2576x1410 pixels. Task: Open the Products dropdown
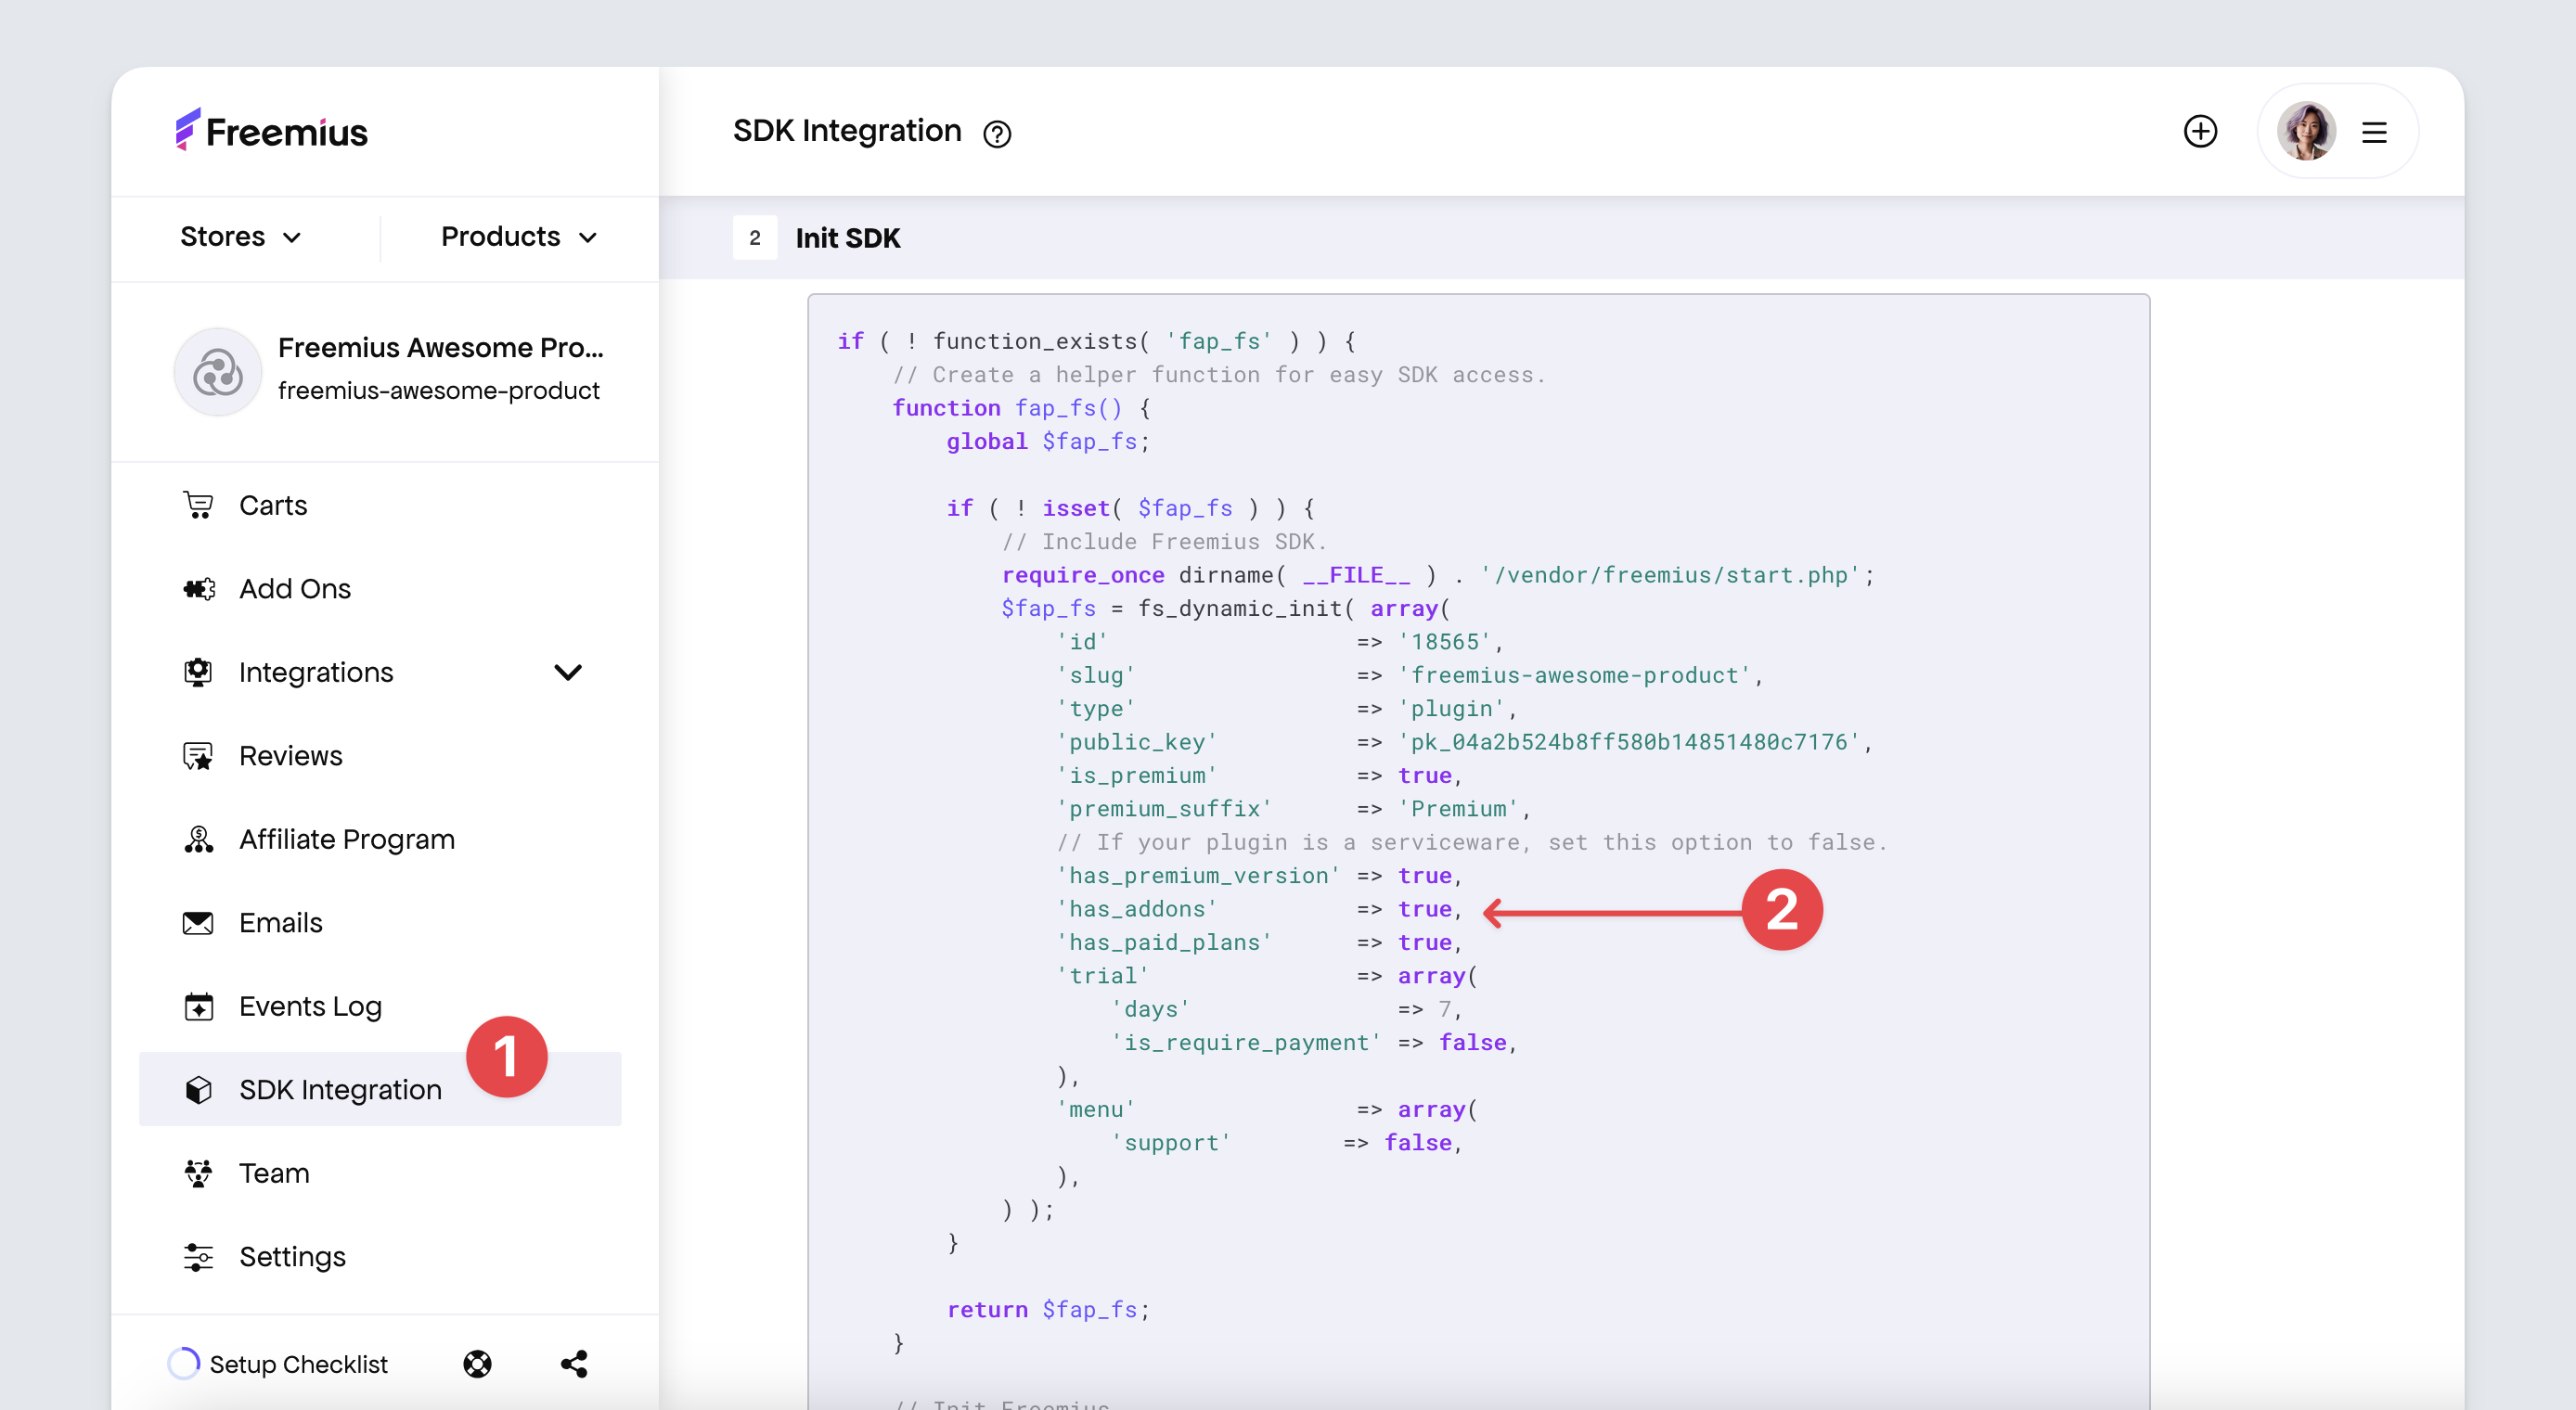(x=519, y=237)
